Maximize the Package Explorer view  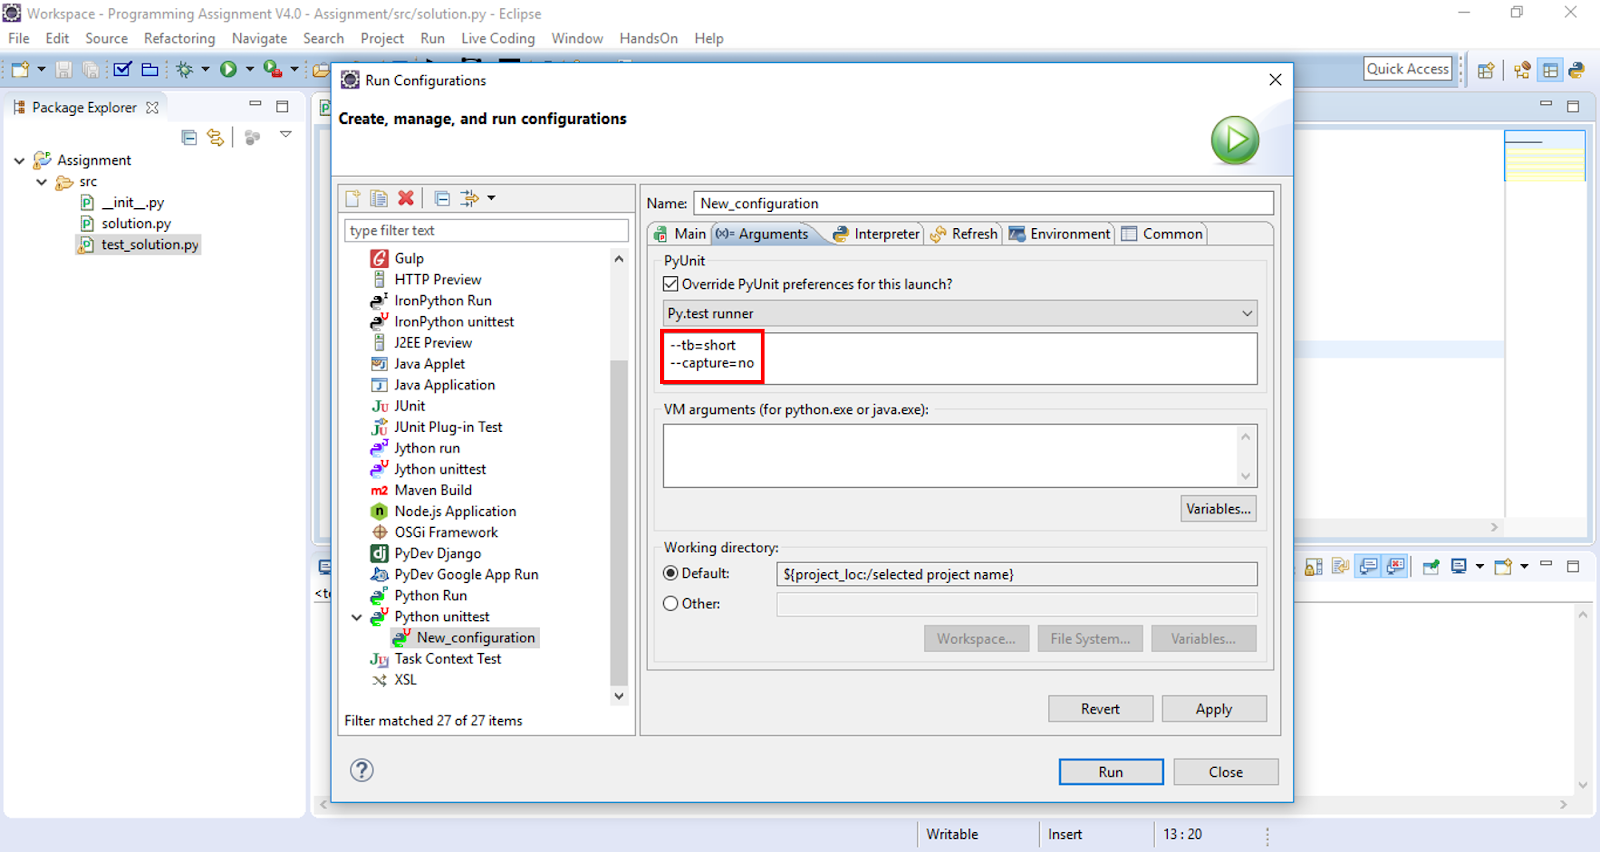[x=282, y=106]
